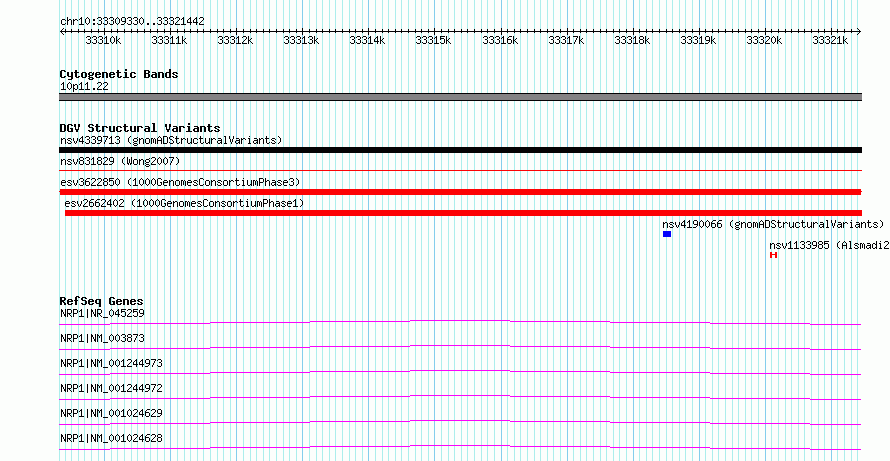Open NRP1|NR_045259 transcript label
The image size is (890, 461).
[x=102, y=313]
